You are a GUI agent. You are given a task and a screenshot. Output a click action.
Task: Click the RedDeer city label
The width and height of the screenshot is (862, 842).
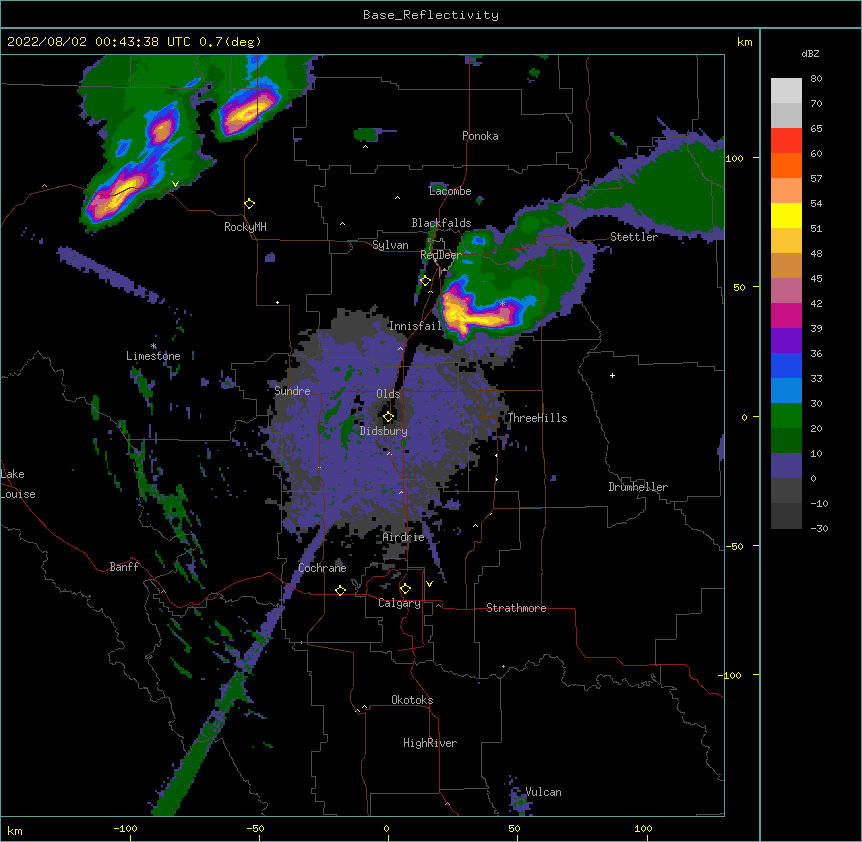tap(441, 255)
